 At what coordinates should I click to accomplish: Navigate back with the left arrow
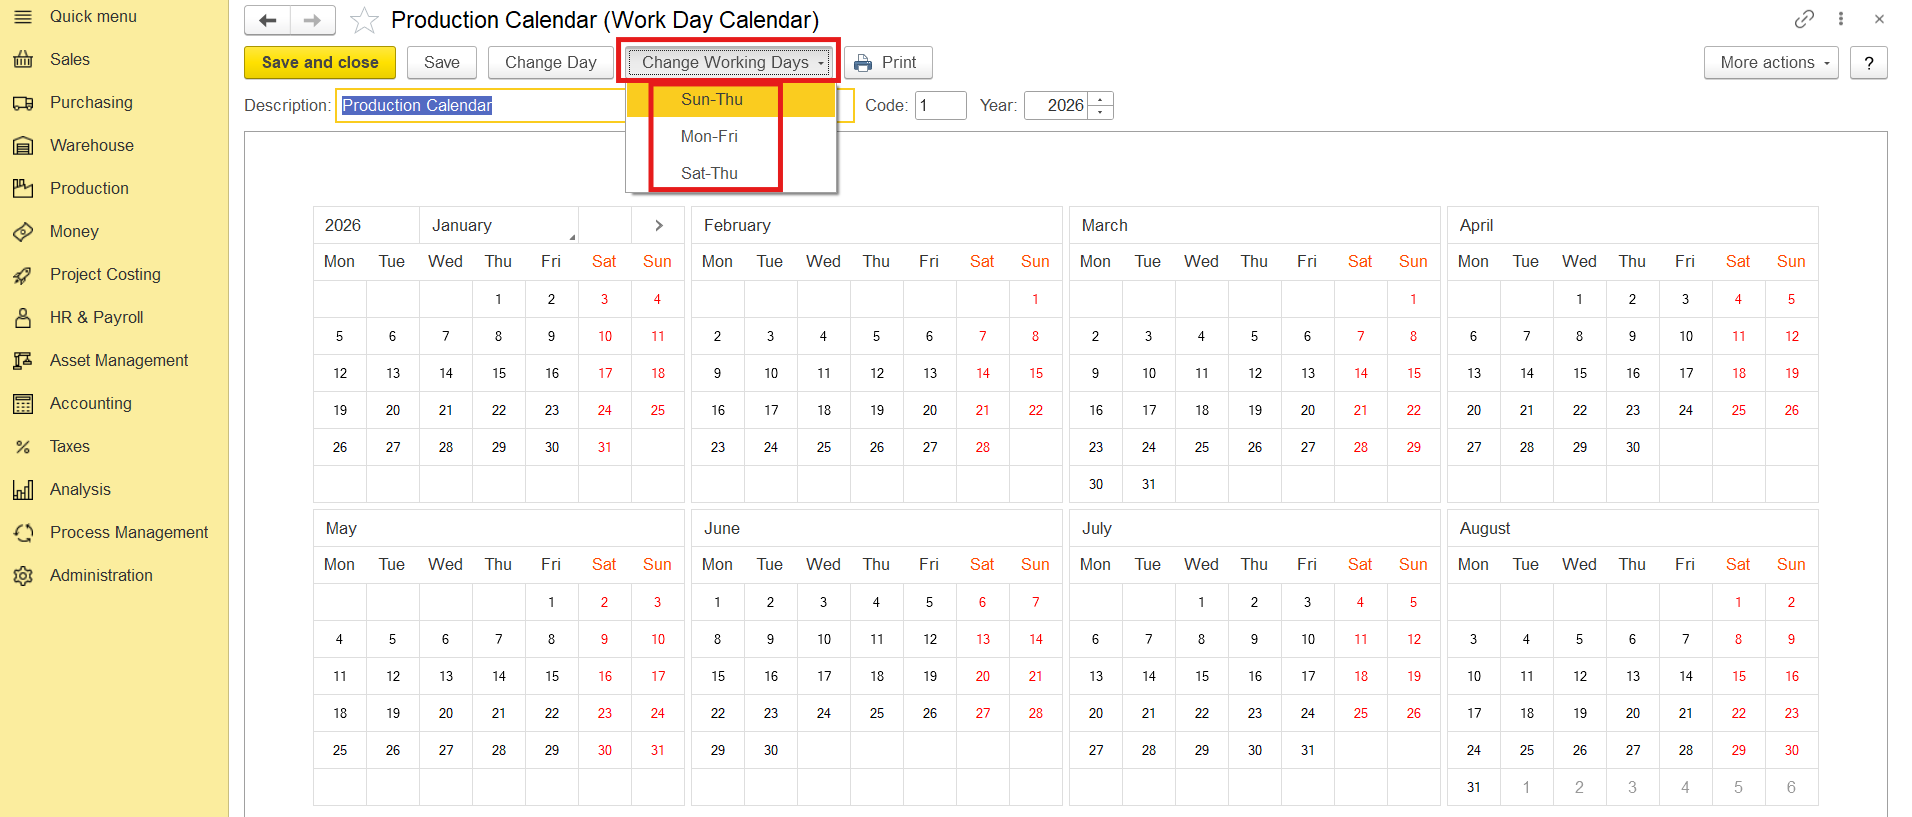click(267, 20)
